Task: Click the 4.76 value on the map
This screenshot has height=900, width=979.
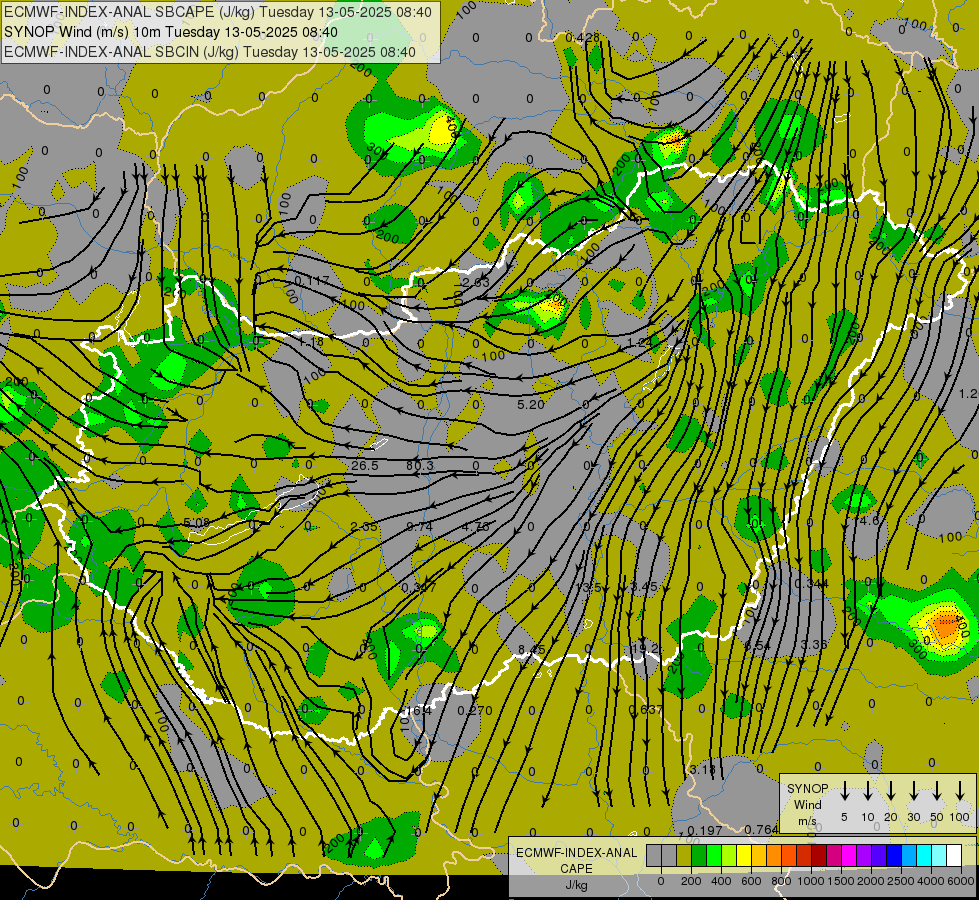Action: 476,527
